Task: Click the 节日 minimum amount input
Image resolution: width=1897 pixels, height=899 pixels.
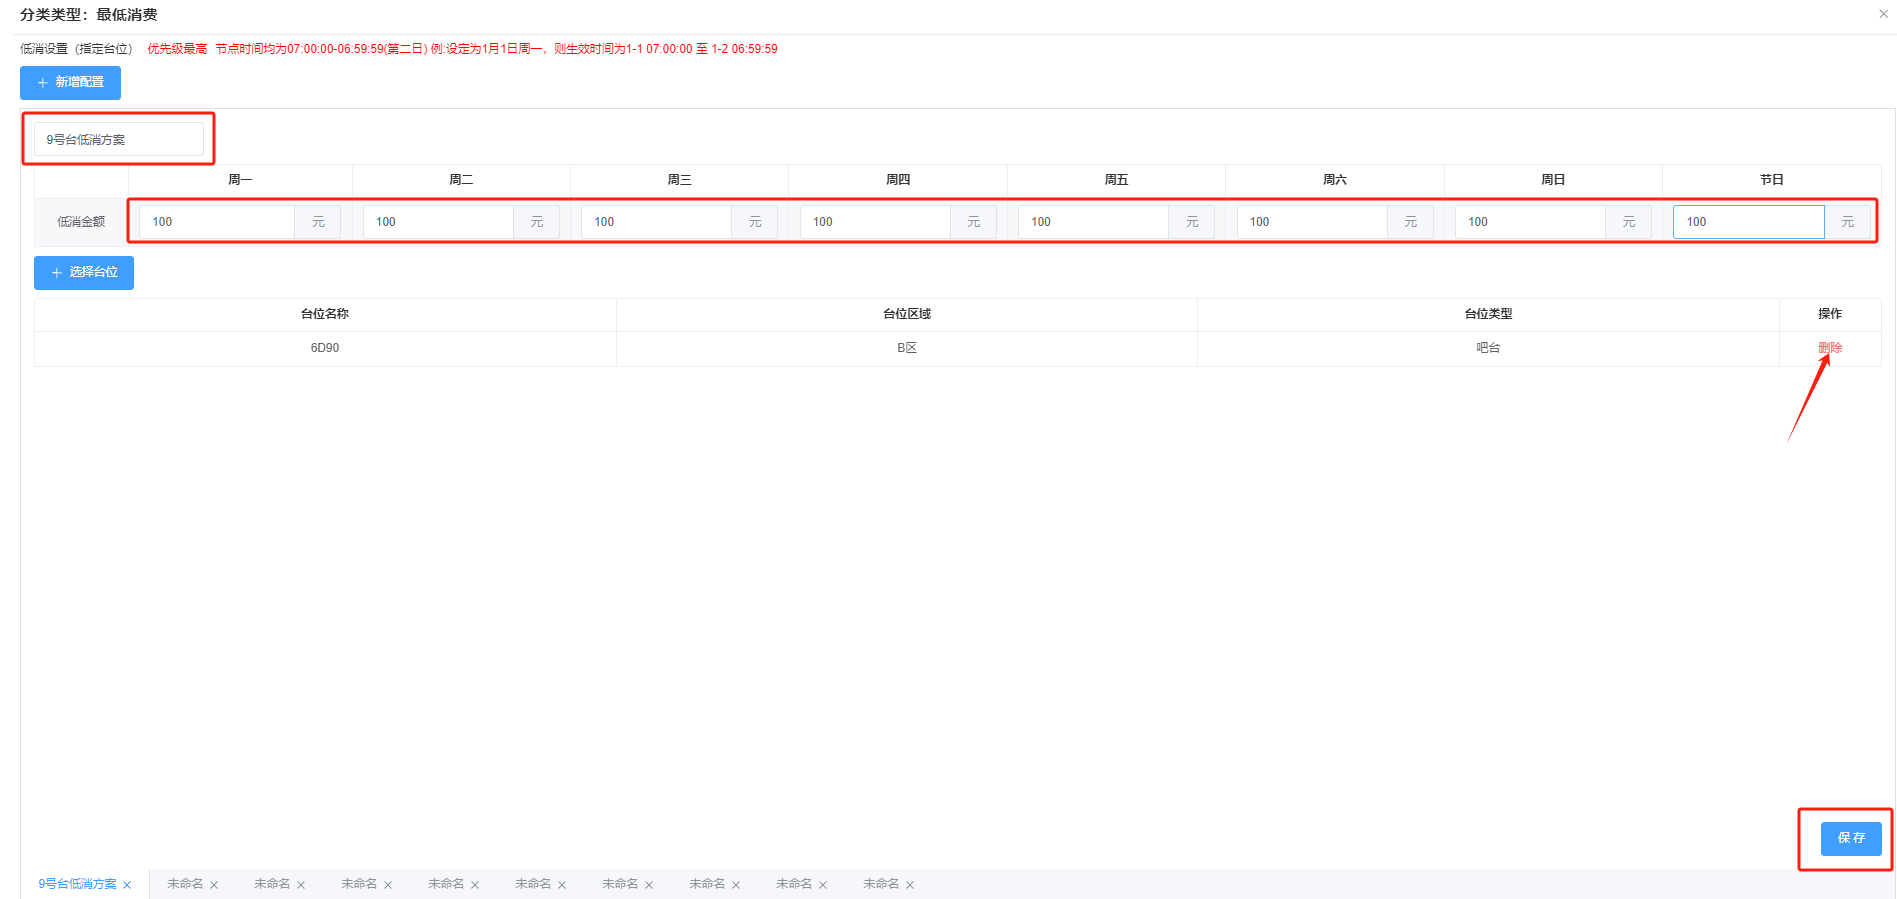Action: [x=1747, y=222]
